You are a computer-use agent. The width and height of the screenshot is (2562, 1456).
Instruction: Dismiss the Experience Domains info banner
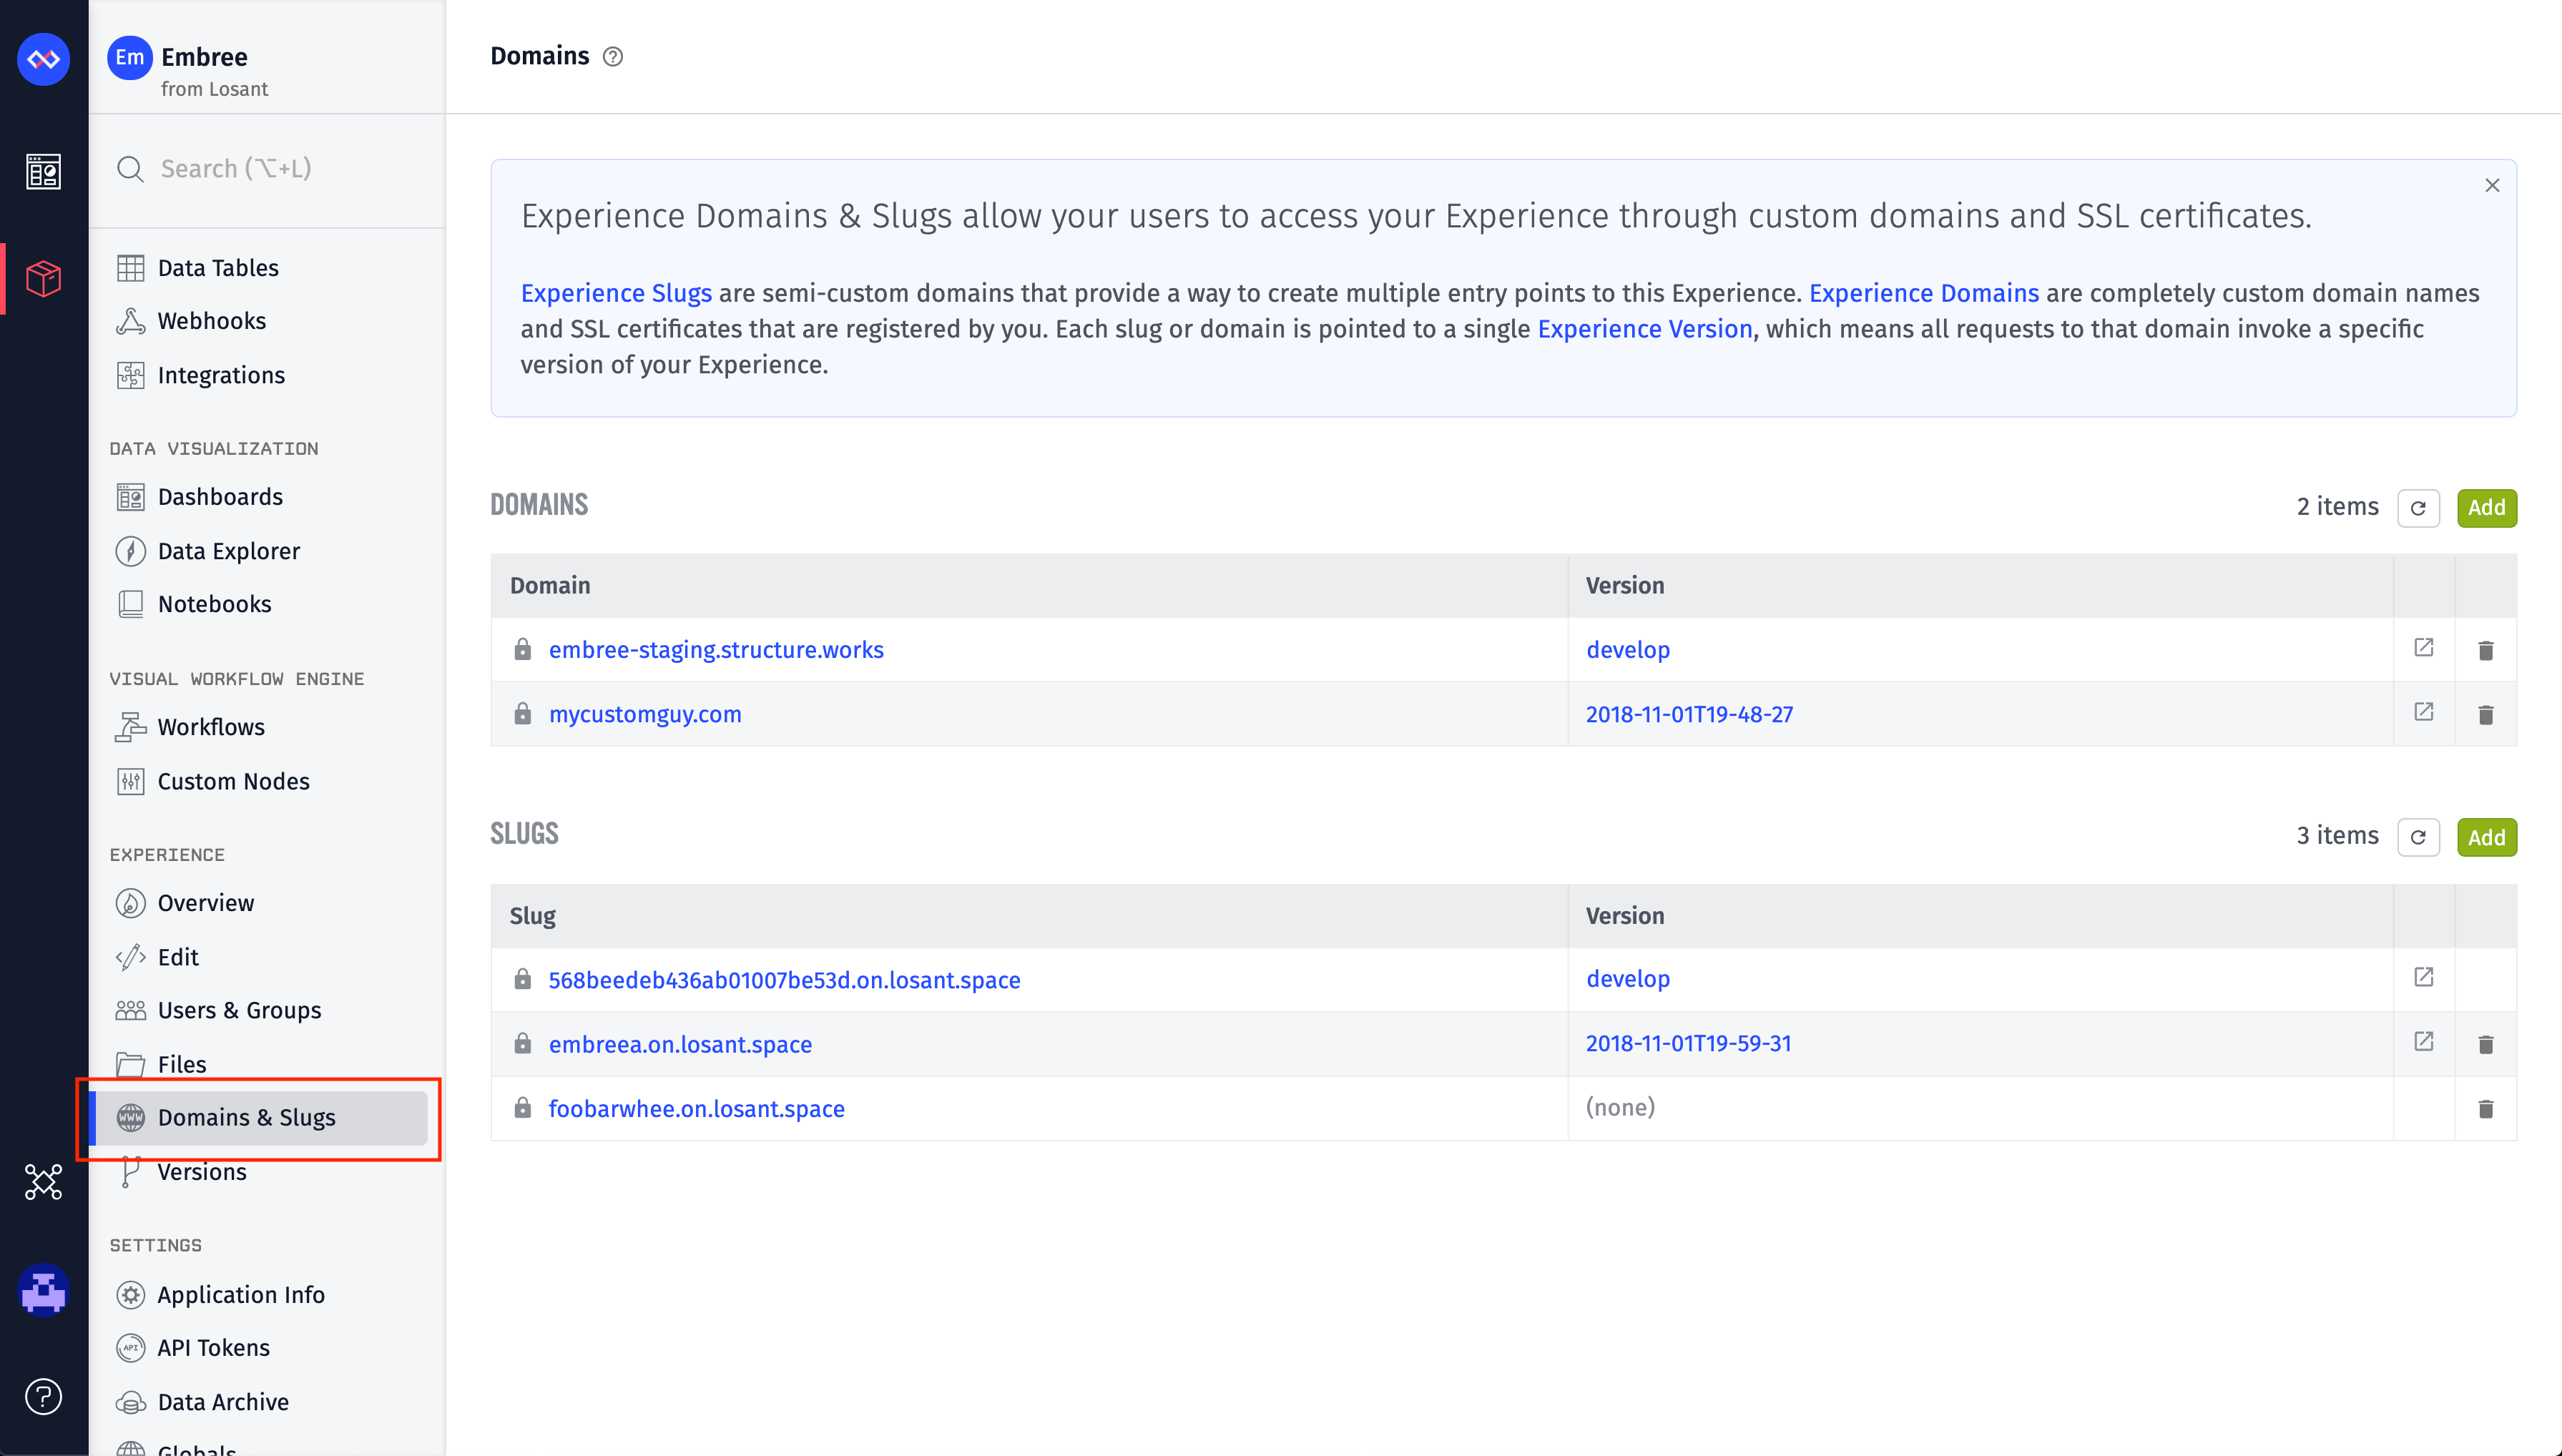[2492, 185]
